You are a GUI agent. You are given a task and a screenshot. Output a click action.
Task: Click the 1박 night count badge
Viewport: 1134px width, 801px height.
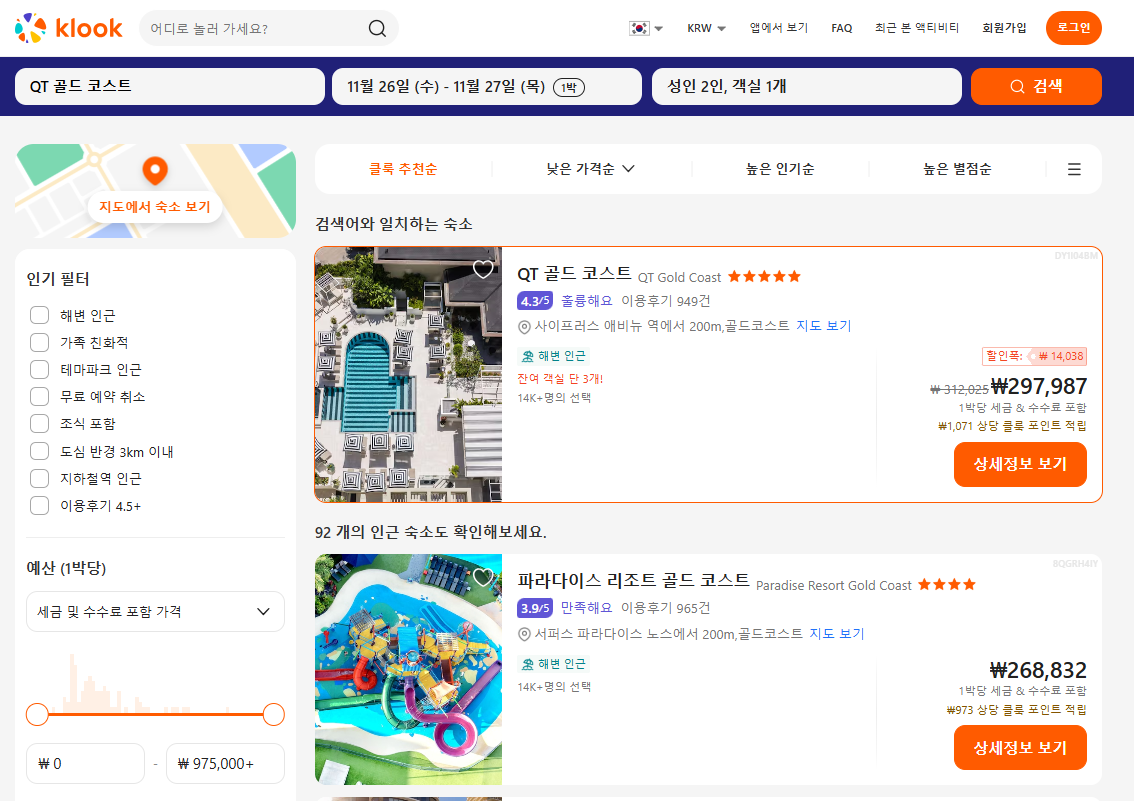tap(569, 87)
